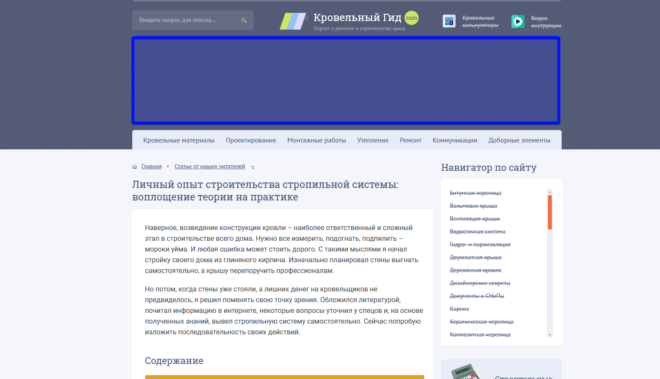
Task: Open the Кровельные калькуляторы icon
Action: 449,21
